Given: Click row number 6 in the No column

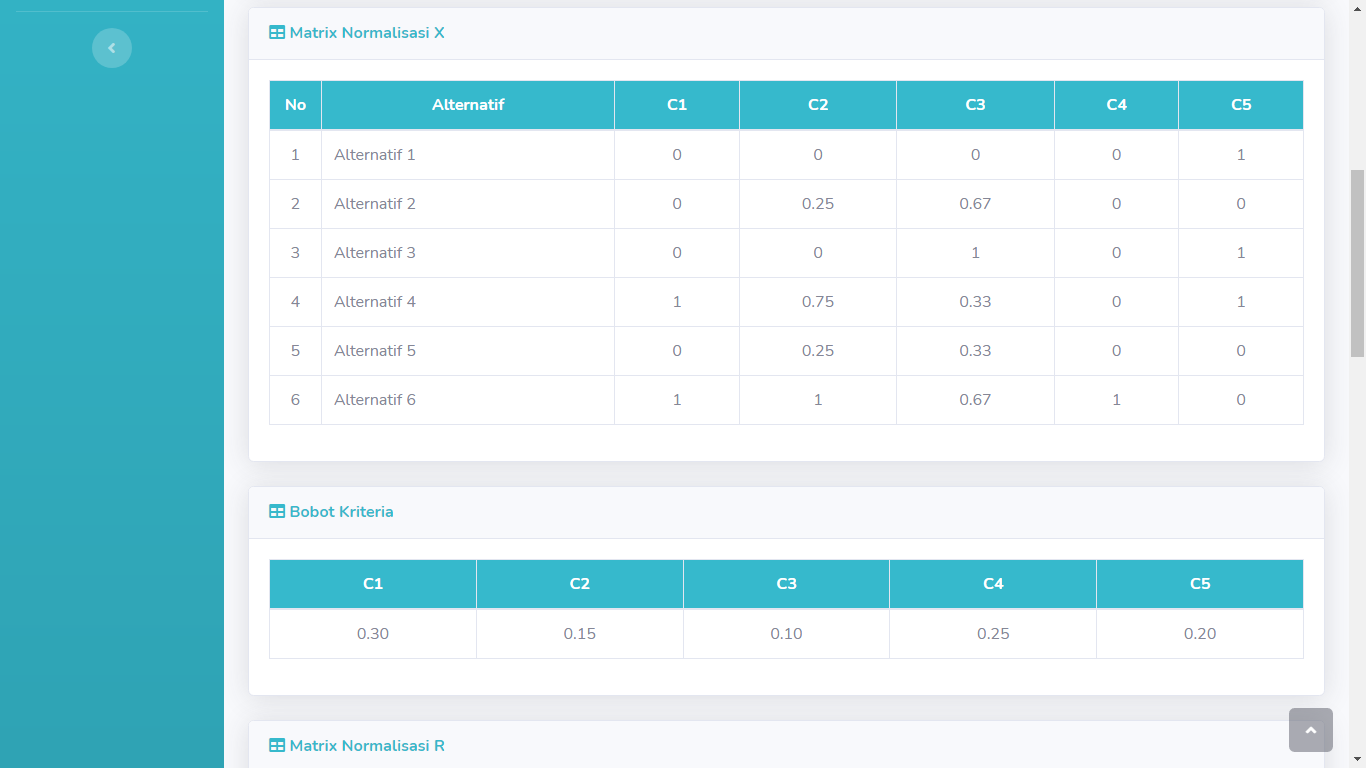Looking at the screenshot, I should pos(295,400).
